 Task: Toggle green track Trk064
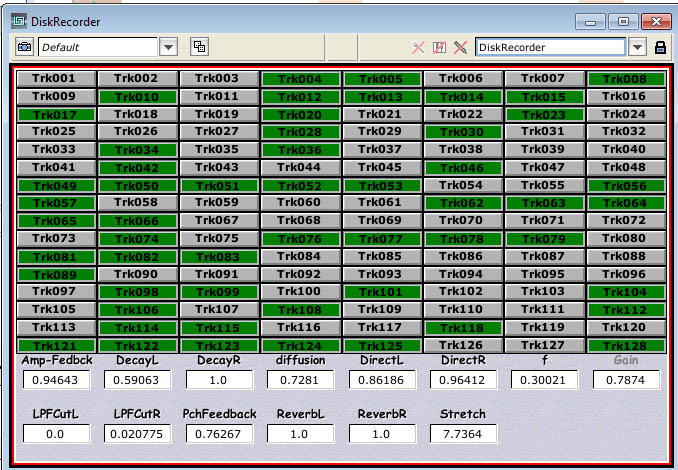point(625,203)
